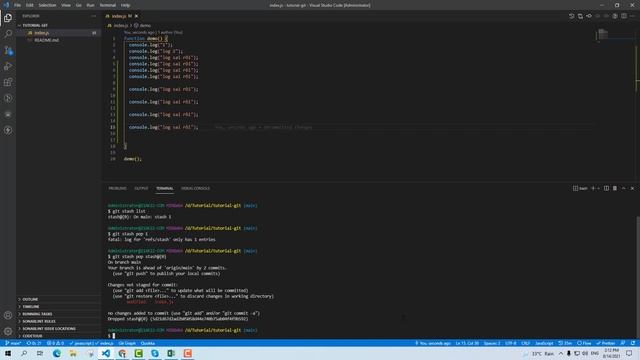Change the CRLF end of line sequence

[x=526, y=343]
